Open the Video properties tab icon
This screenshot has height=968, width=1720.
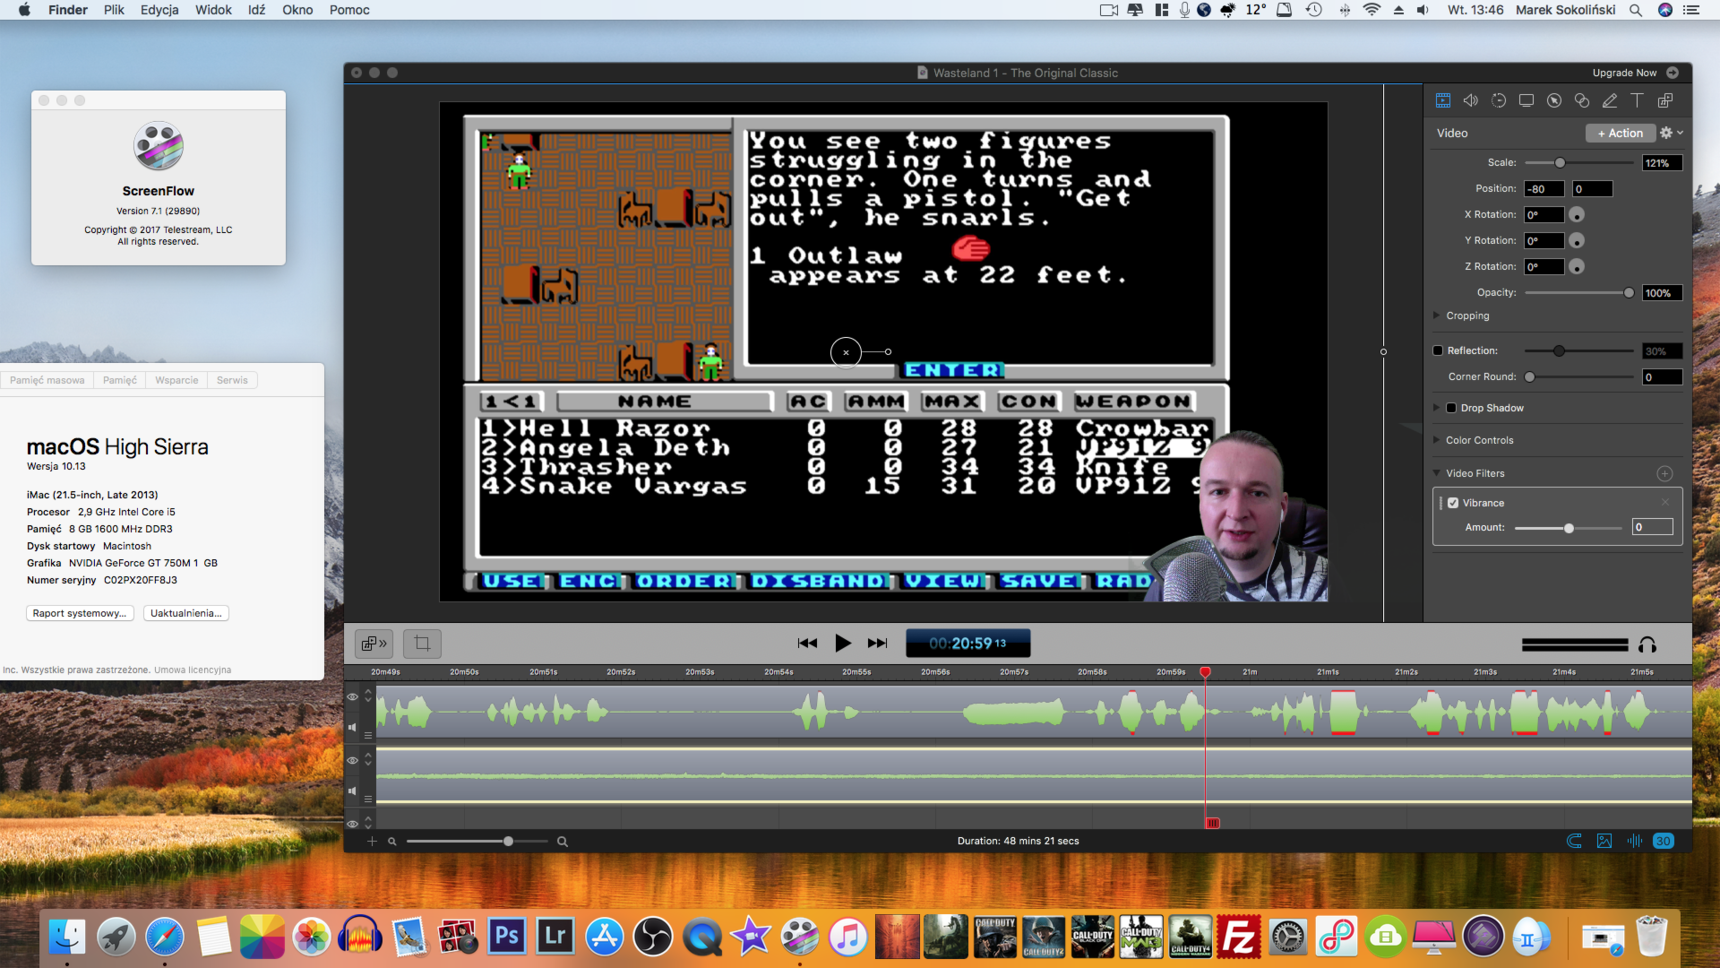pos(1443,100)
